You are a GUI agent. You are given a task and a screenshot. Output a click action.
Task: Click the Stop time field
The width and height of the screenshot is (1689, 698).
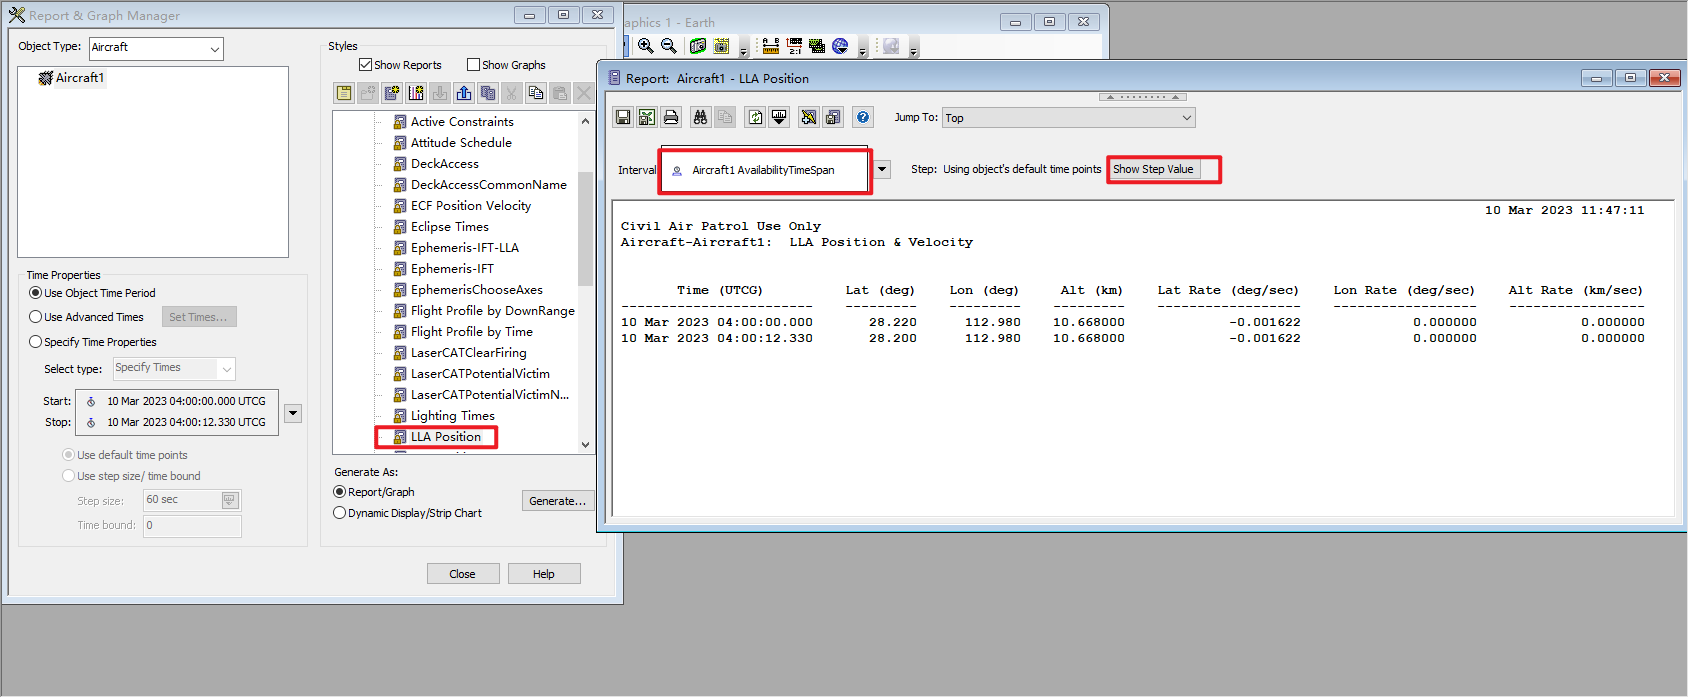(x=178, y=422)
